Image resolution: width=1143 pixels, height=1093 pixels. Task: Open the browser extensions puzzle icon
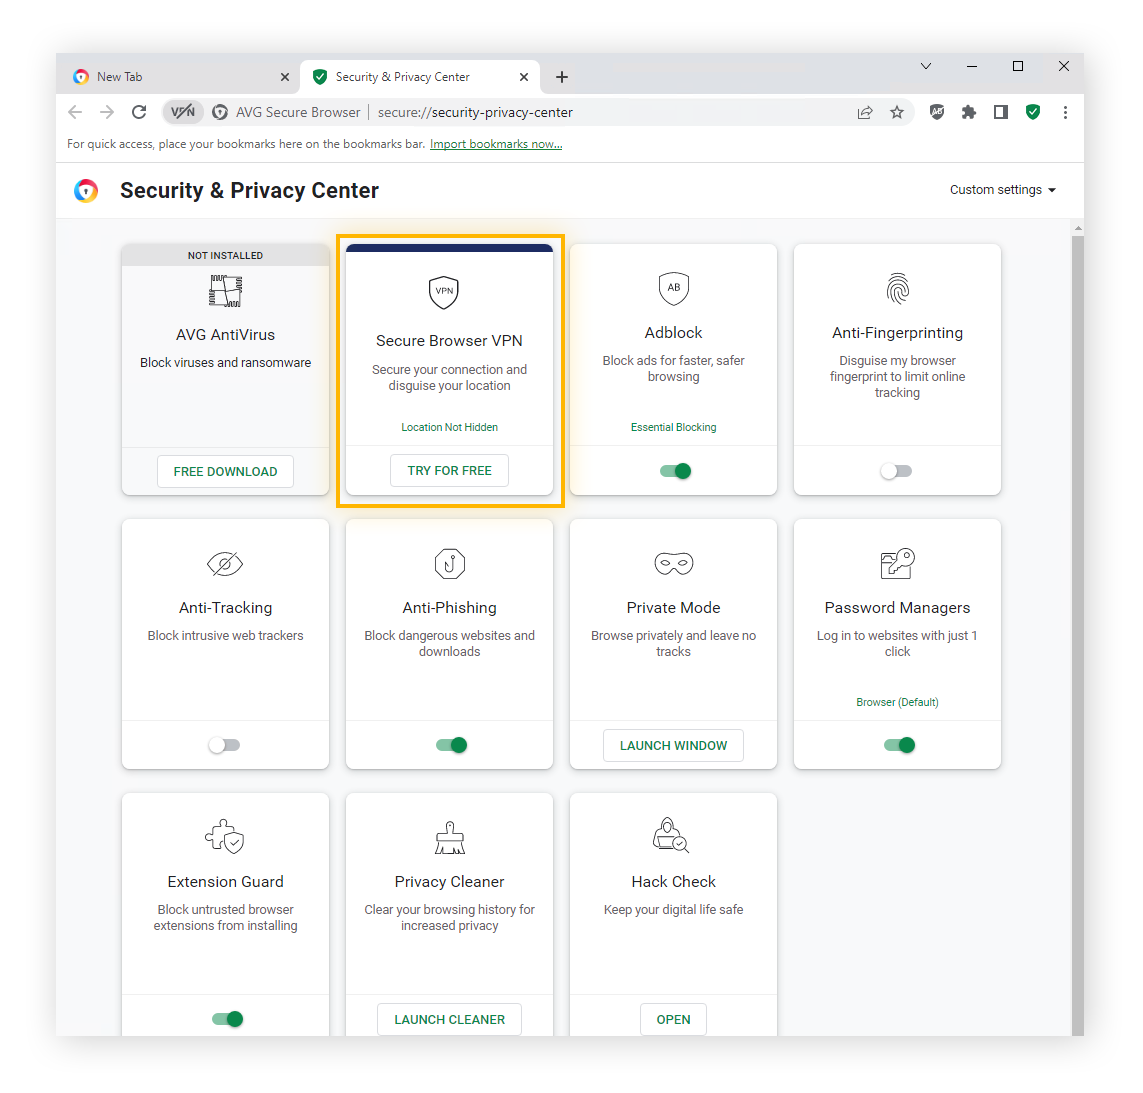(968, 112)
